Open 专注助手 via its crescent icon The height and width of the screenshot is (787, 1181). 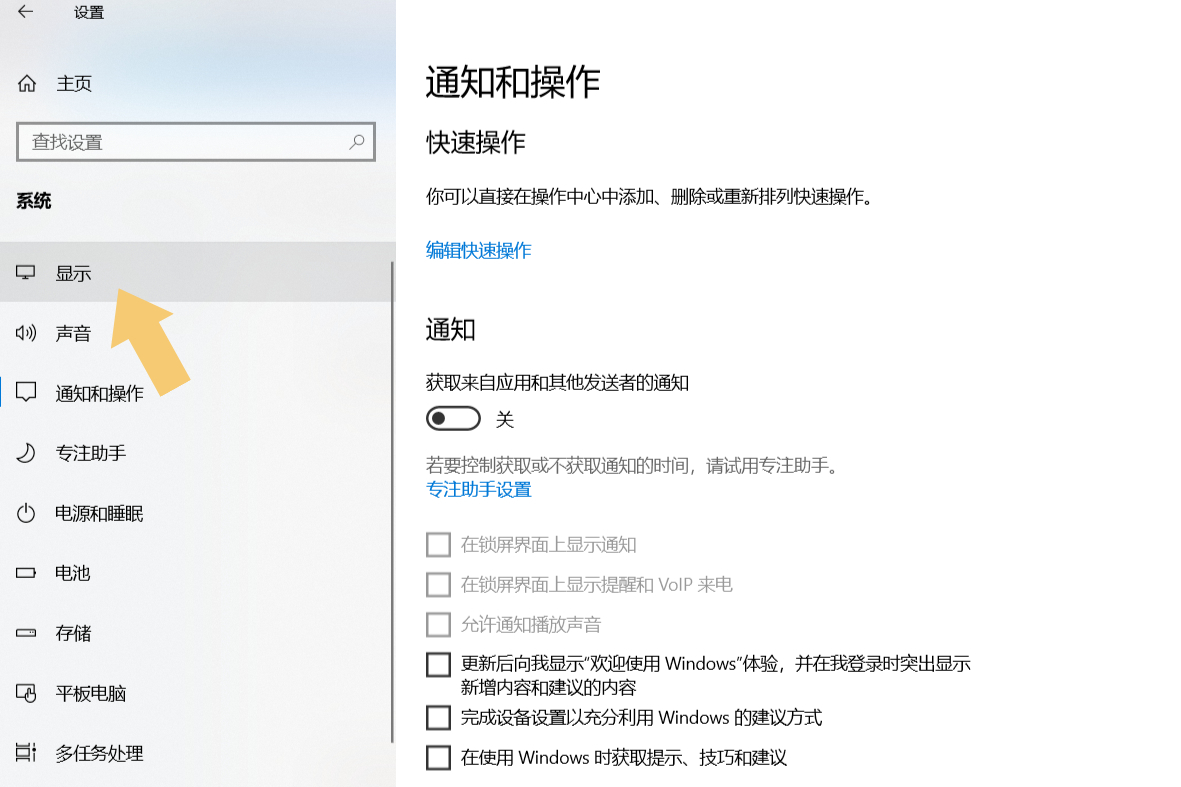coord(24,453)
